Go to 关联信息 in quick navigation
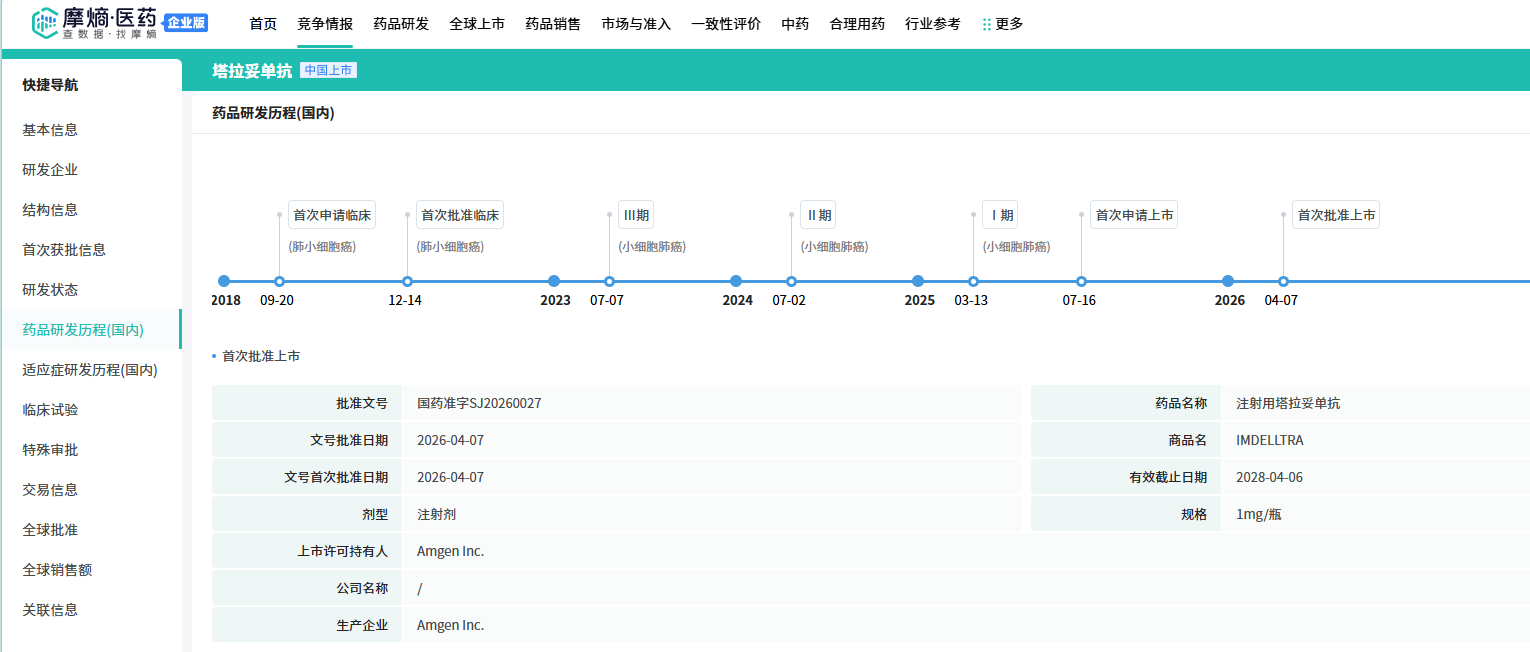 pyautogui.click(x=50, y=610)
